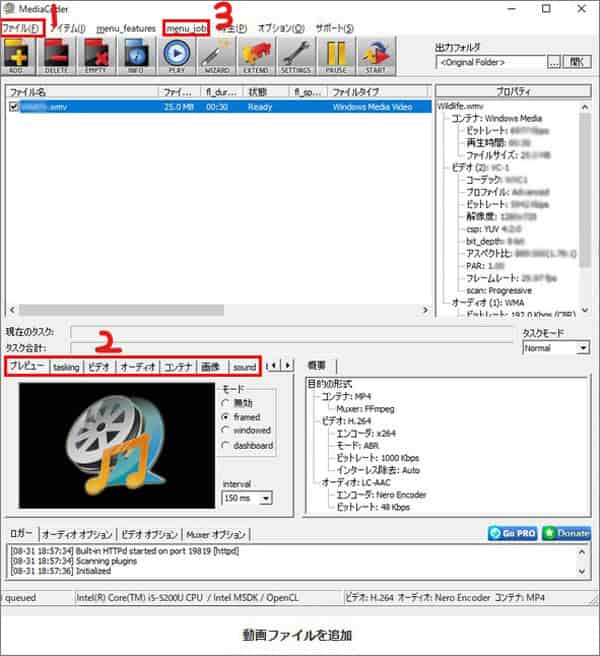Click the file list scroll-right arrow
The width and height of the screenshot is (600, 656).
[426, 310]
